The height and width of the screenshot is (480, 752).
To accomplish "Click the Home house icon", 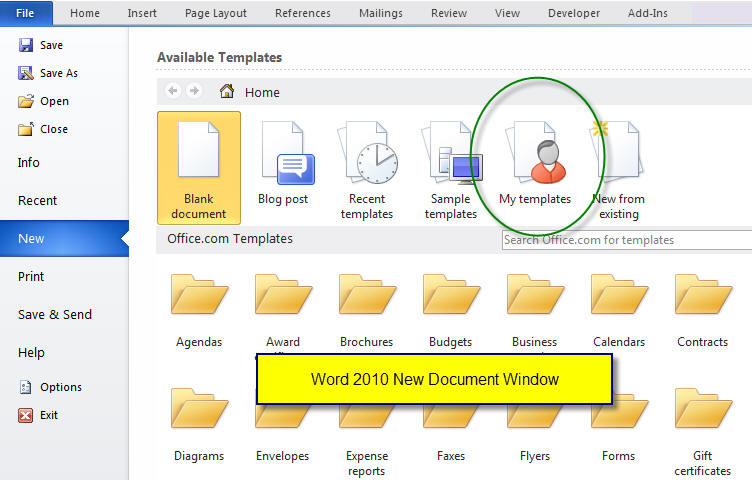I will (227, 91).
